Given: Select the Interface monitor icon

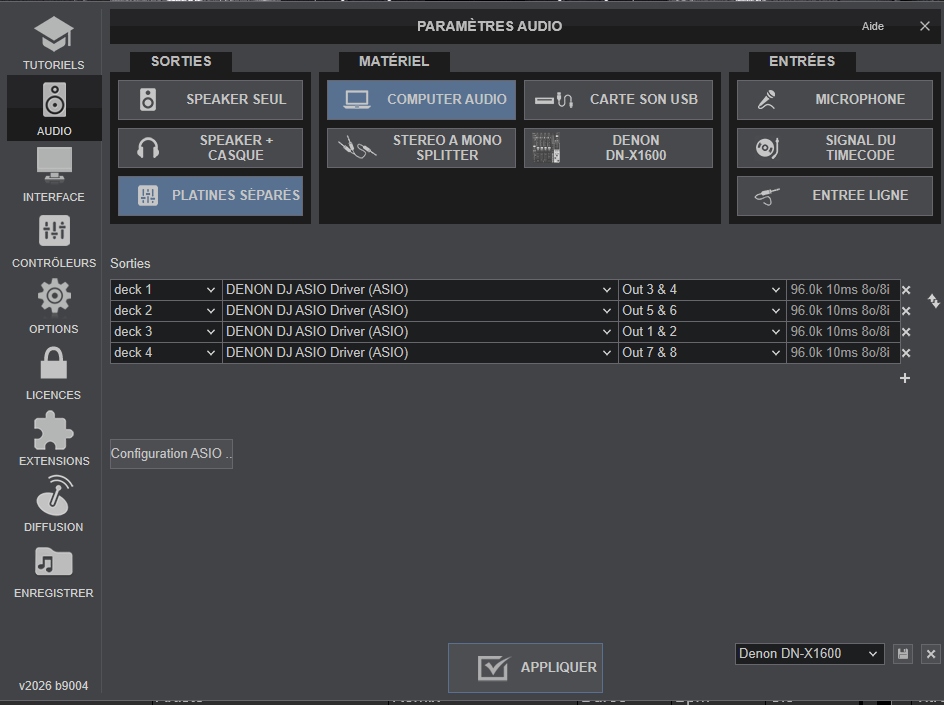Looking at the screenshot, I should point(53,174).
